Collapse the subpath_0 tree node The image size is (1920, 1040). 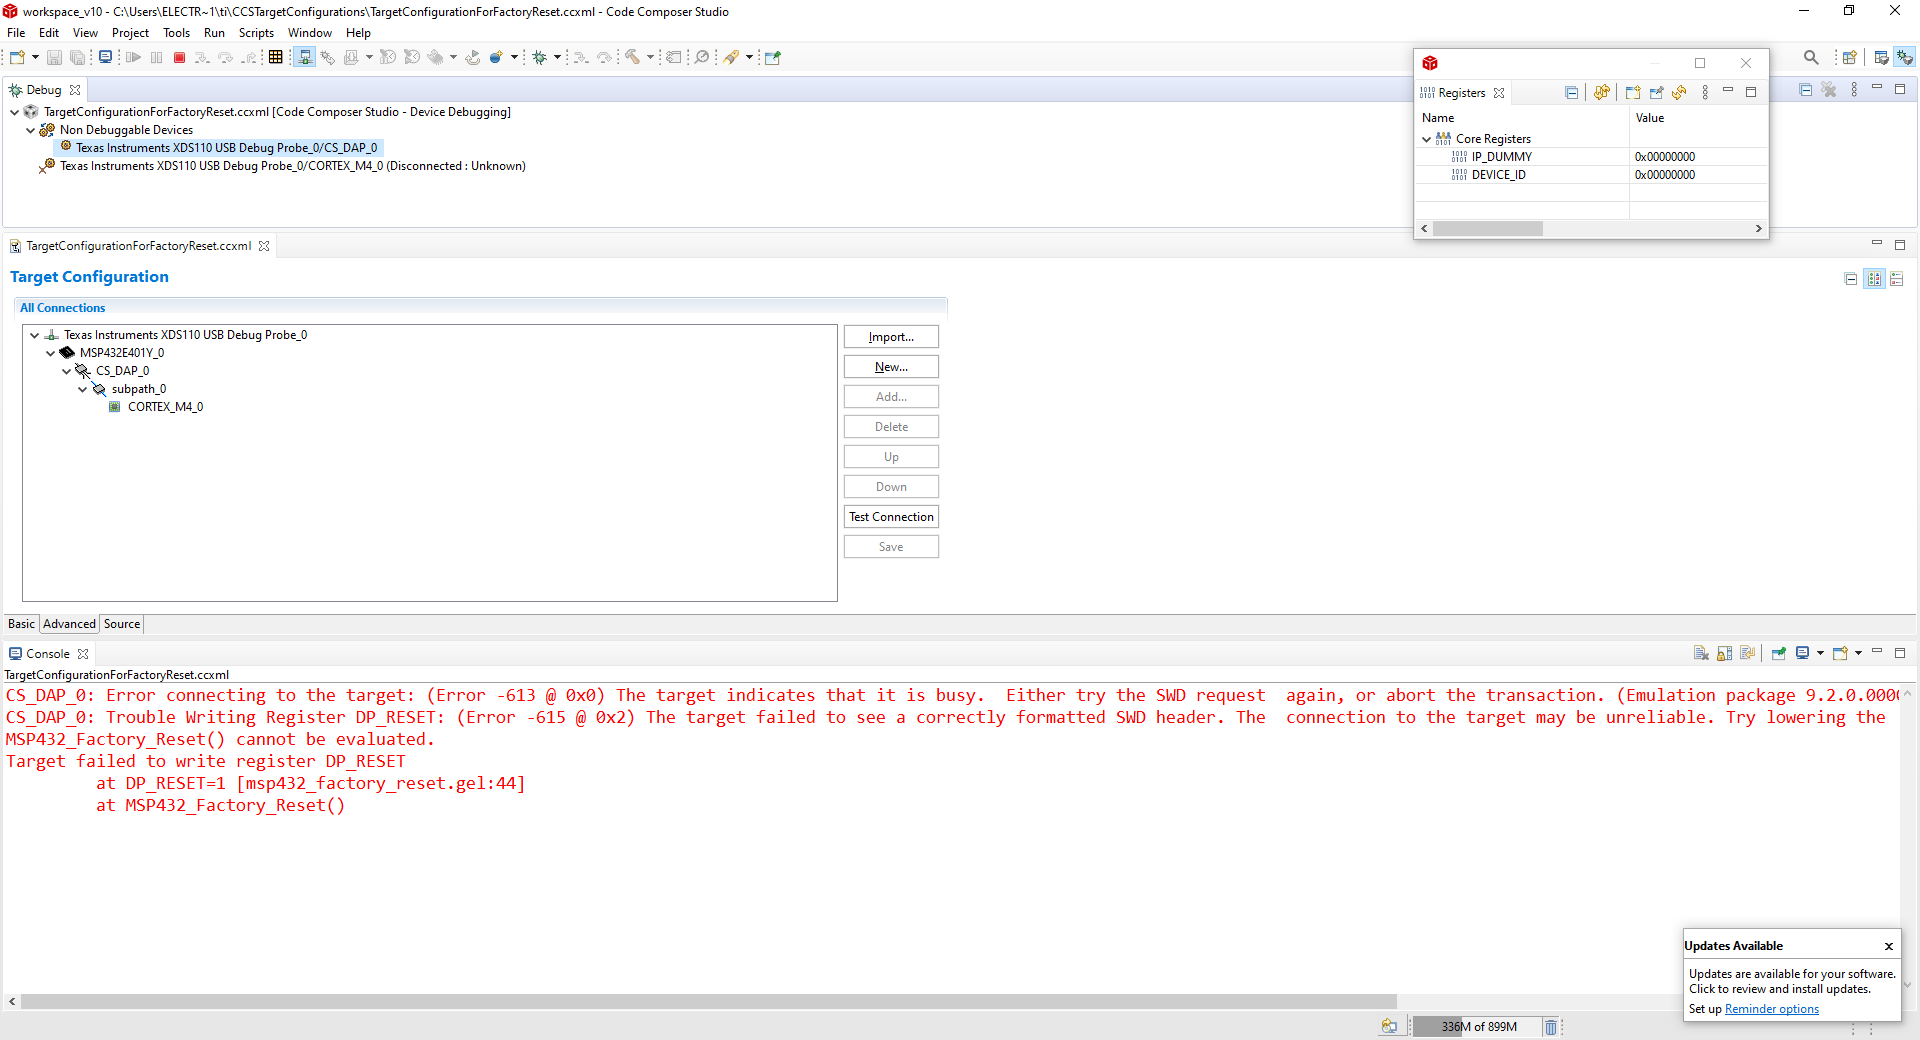point(83,390)
